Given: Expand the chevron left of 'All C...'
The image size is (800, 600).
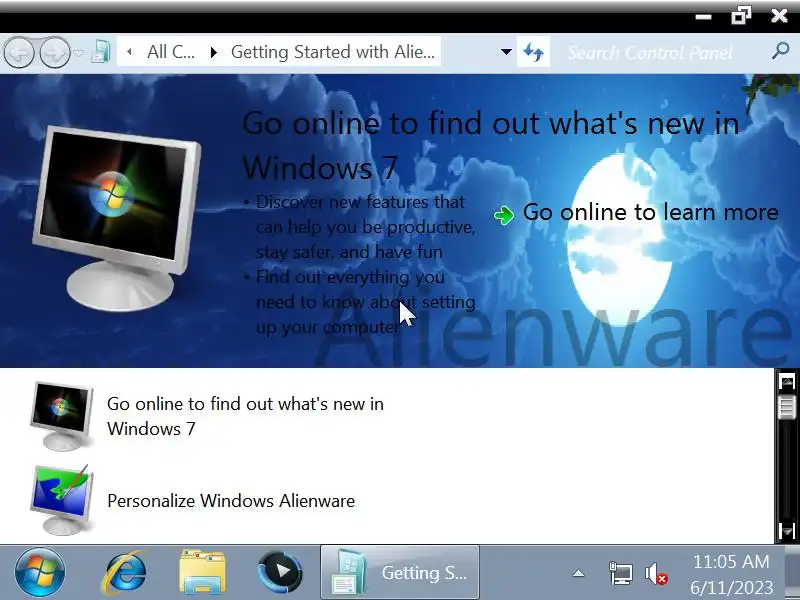Looking at the screenshot, I should click(129, 52).
